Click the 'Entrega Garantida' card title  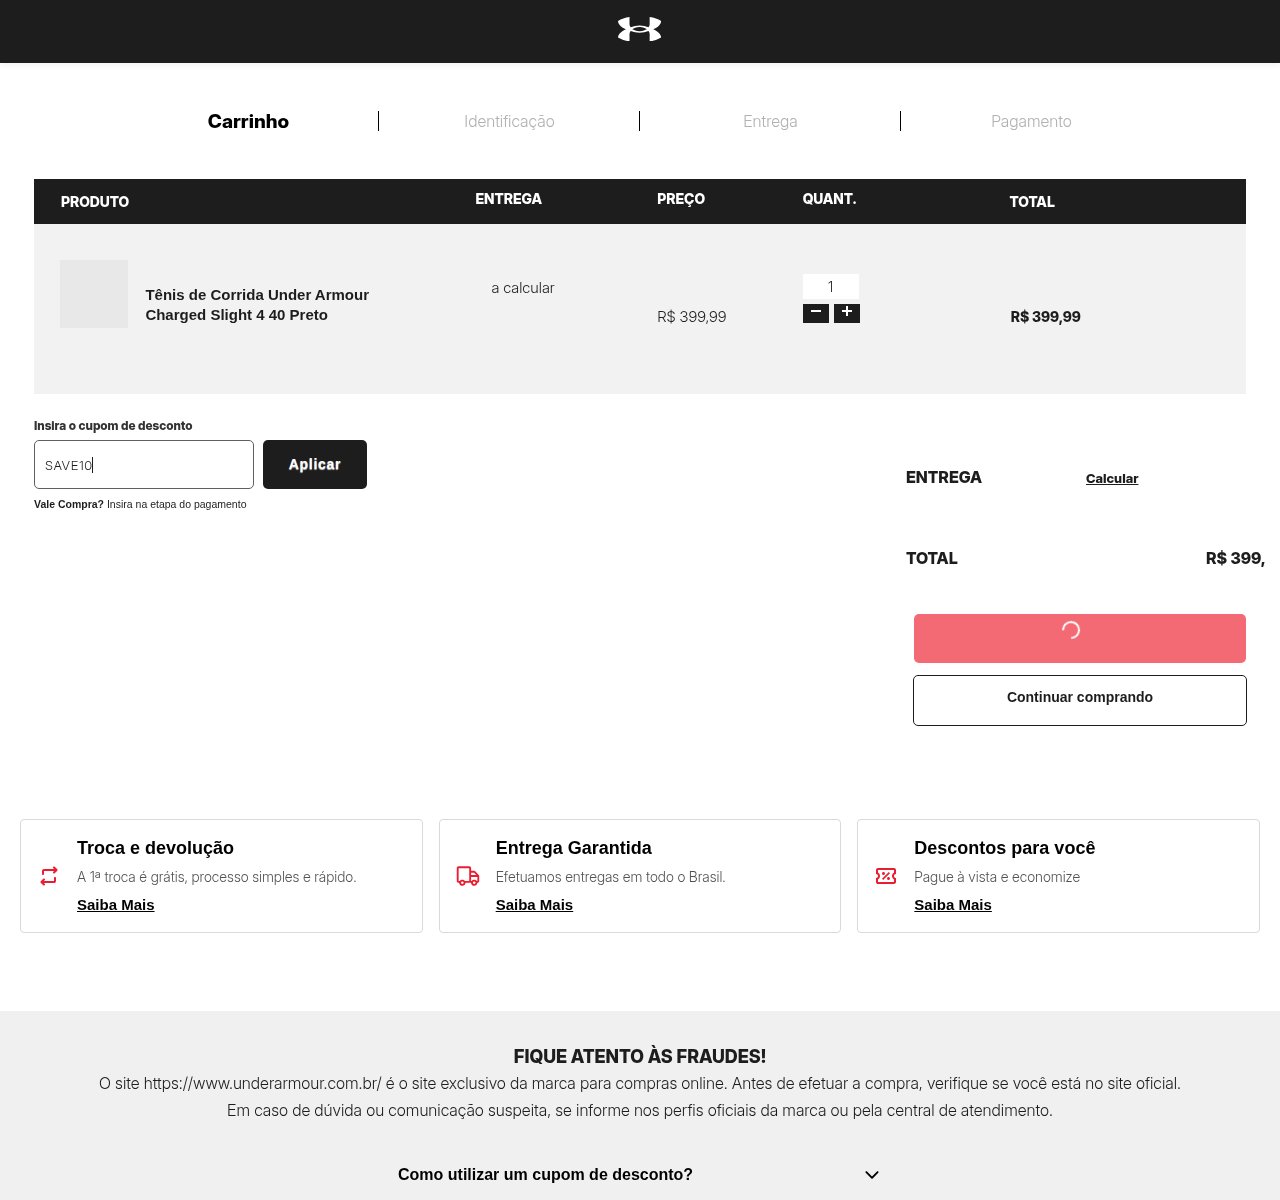(574, 848)
